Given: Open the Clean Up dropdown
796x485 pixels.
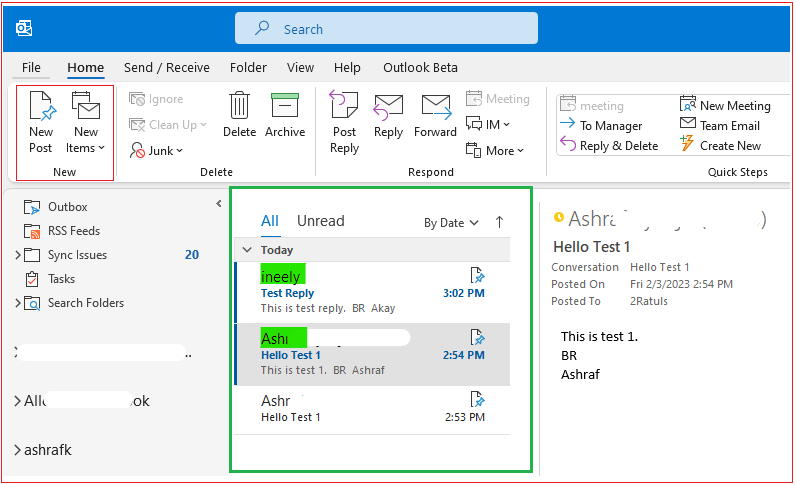Looking at the screenshot, I should coord(168,125).
